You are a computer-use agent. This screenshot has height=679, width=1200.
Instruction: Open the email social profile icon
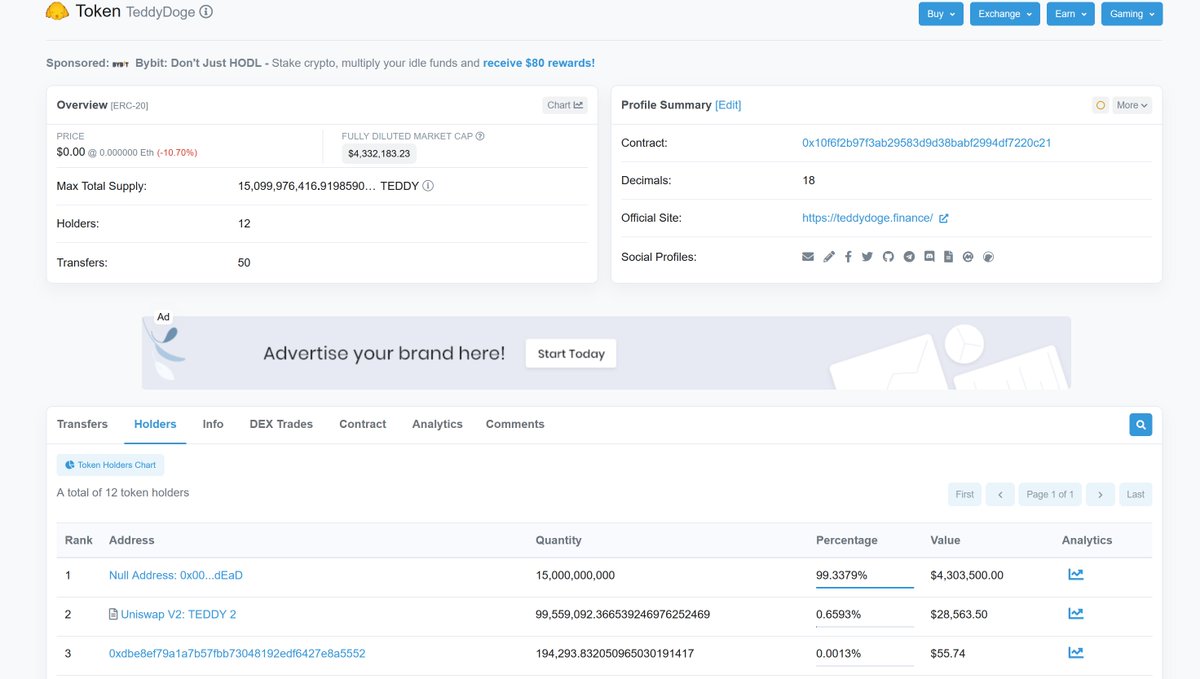coord(808,257)
